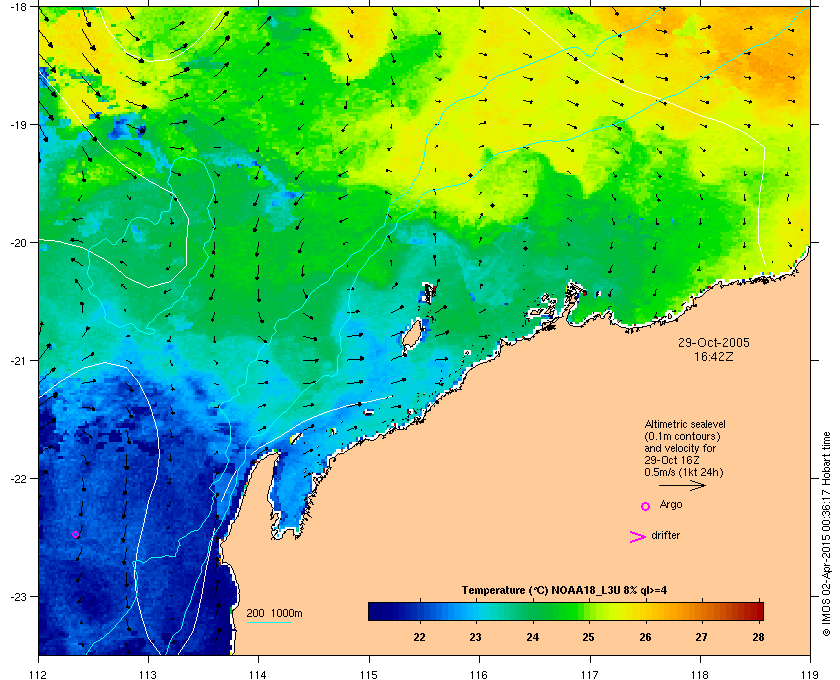The image size is (840, 680).
Task: Click the Argo legend circle symbol
Action: 646,506
